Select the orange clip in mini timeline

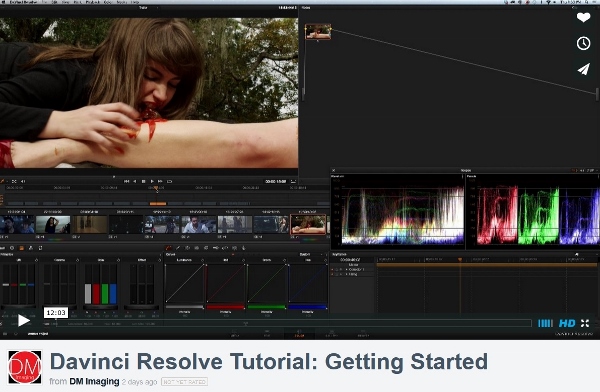click(158, 204)
